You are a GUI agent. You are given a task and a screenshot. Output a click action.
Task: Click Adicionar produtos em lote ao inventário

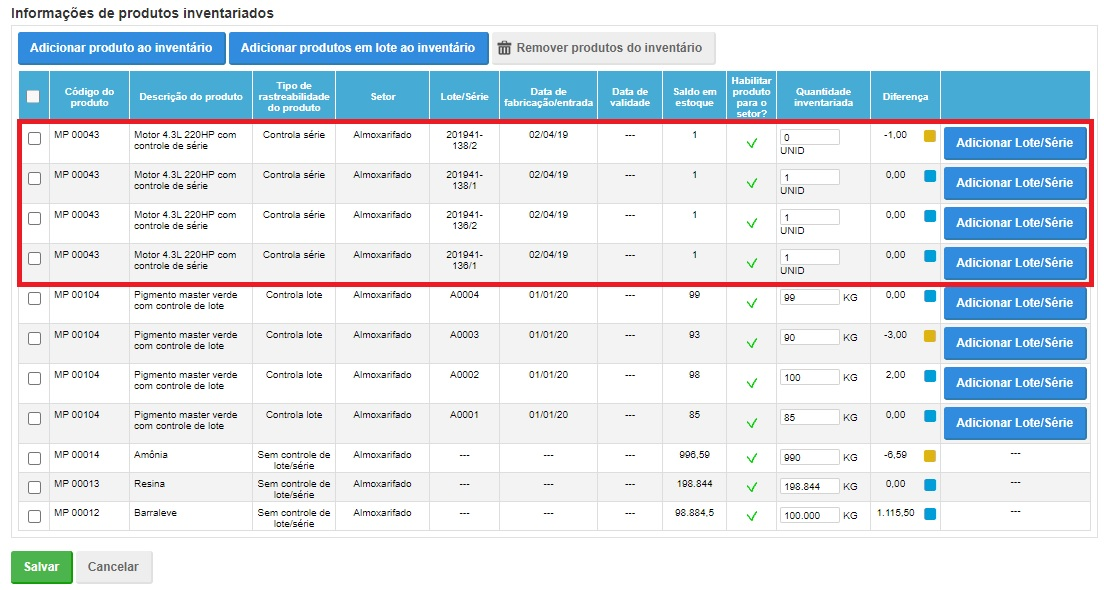coord(358,48)
